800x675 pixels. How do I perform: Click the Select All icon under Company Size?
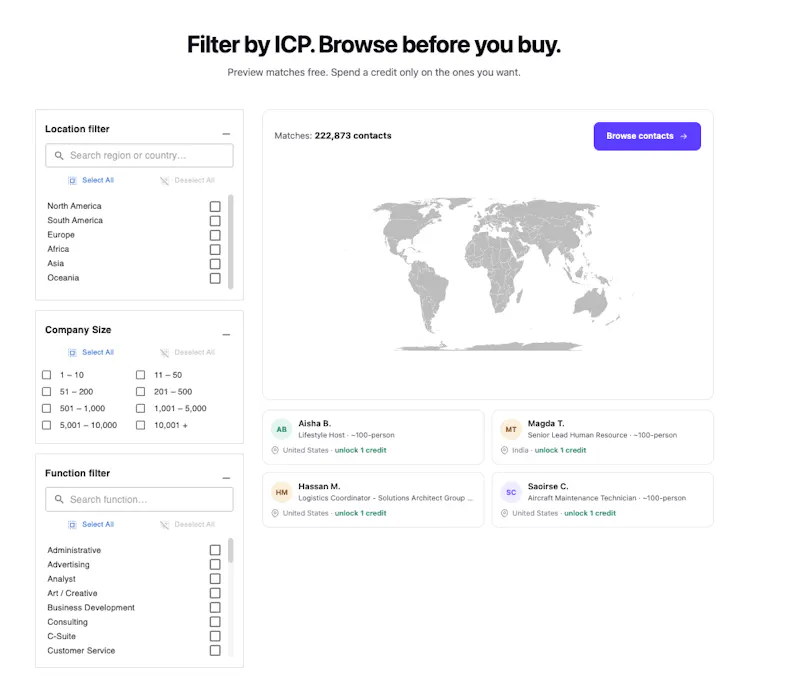(x=72, y=352)
